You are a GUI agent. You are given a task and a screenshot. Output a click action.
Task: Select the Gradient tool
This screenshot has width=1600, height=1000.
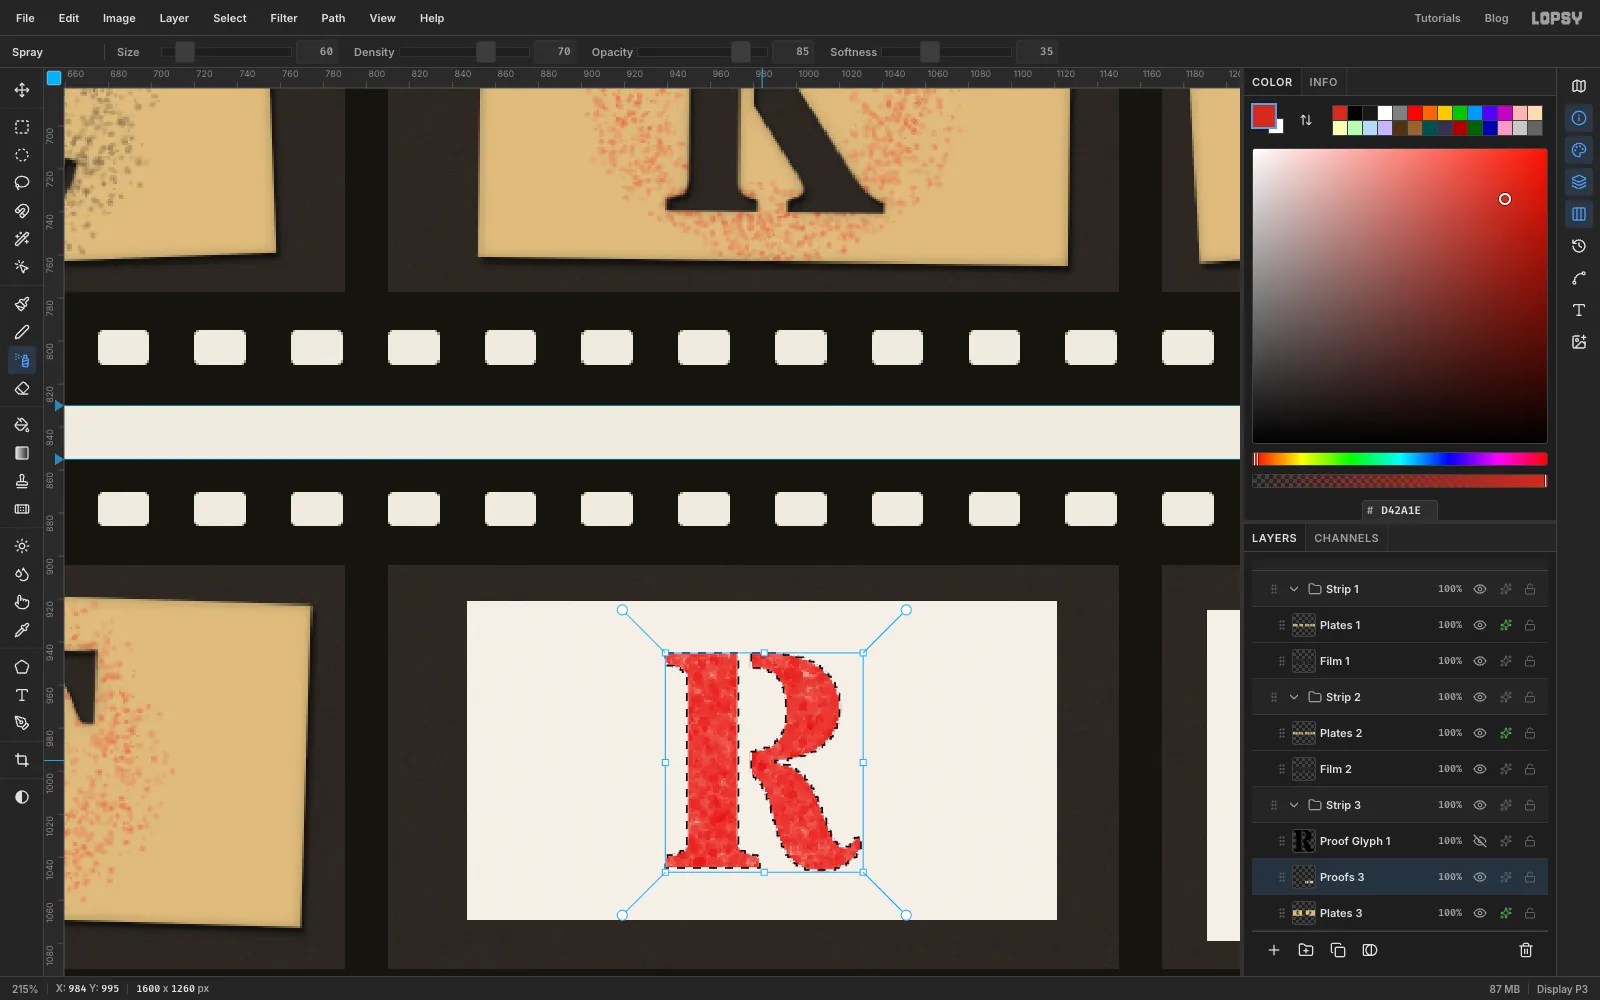(22, 453)
